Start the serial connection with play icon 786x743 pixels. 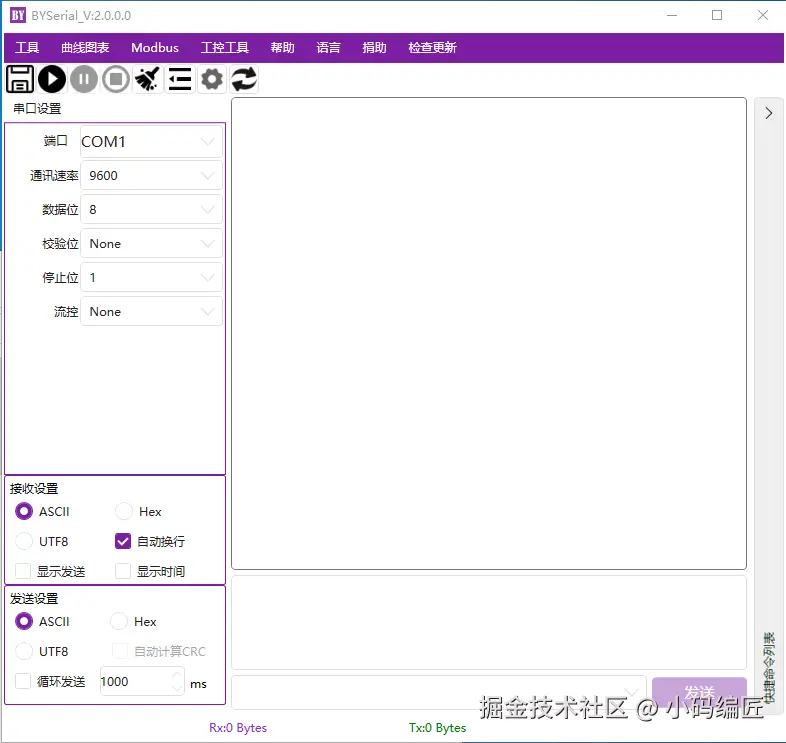point(52,79)
